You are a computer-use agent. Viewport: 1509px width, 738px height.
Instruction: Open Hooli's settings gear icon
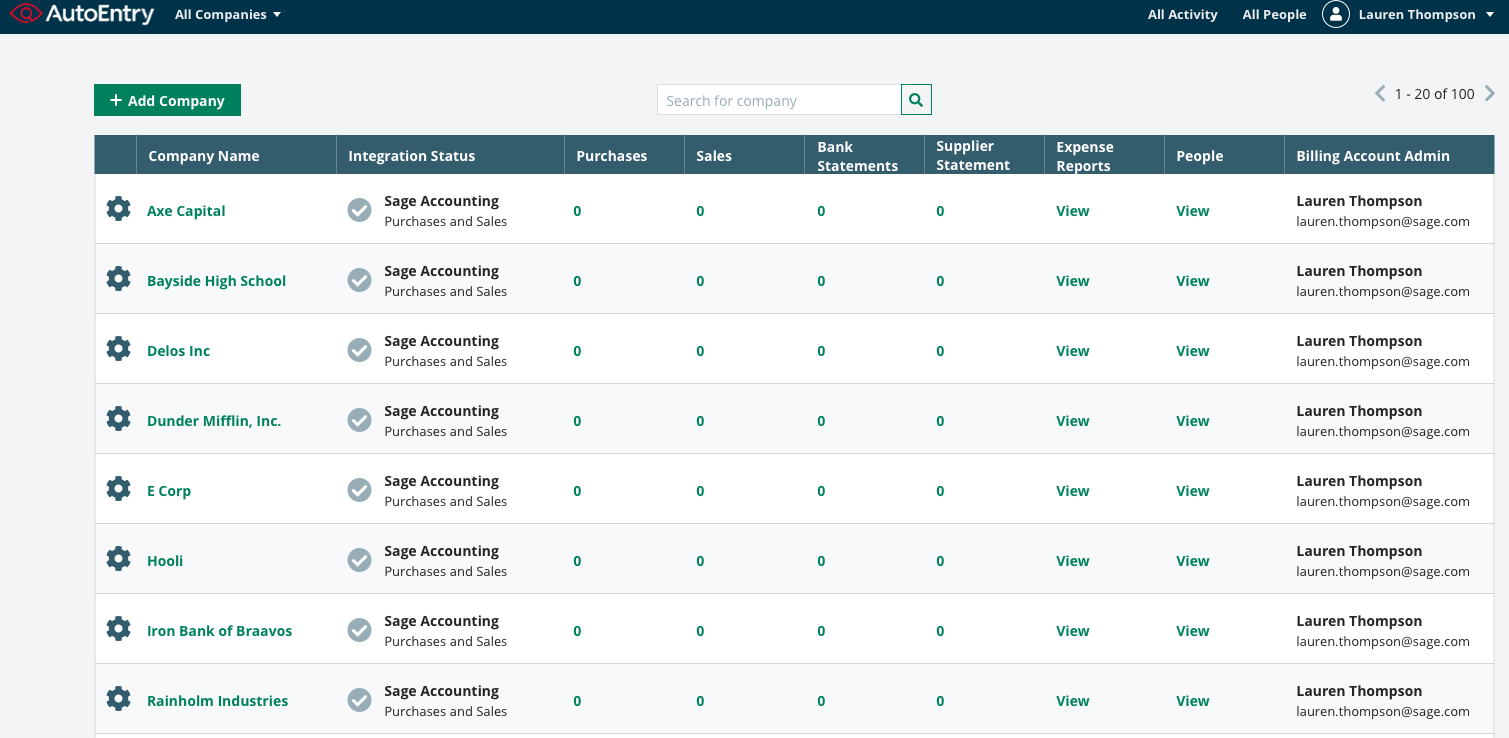(118, 560)
